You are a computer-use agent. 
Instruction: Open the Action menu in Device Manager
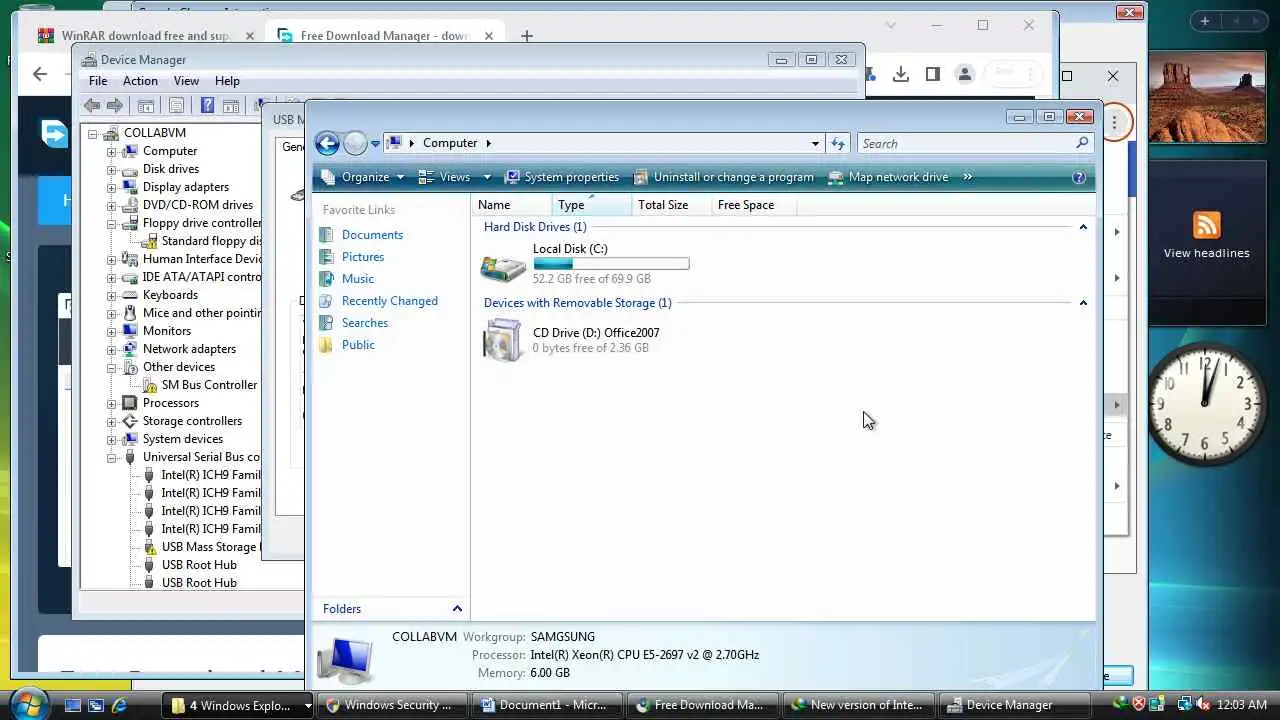tap(140, 81)
